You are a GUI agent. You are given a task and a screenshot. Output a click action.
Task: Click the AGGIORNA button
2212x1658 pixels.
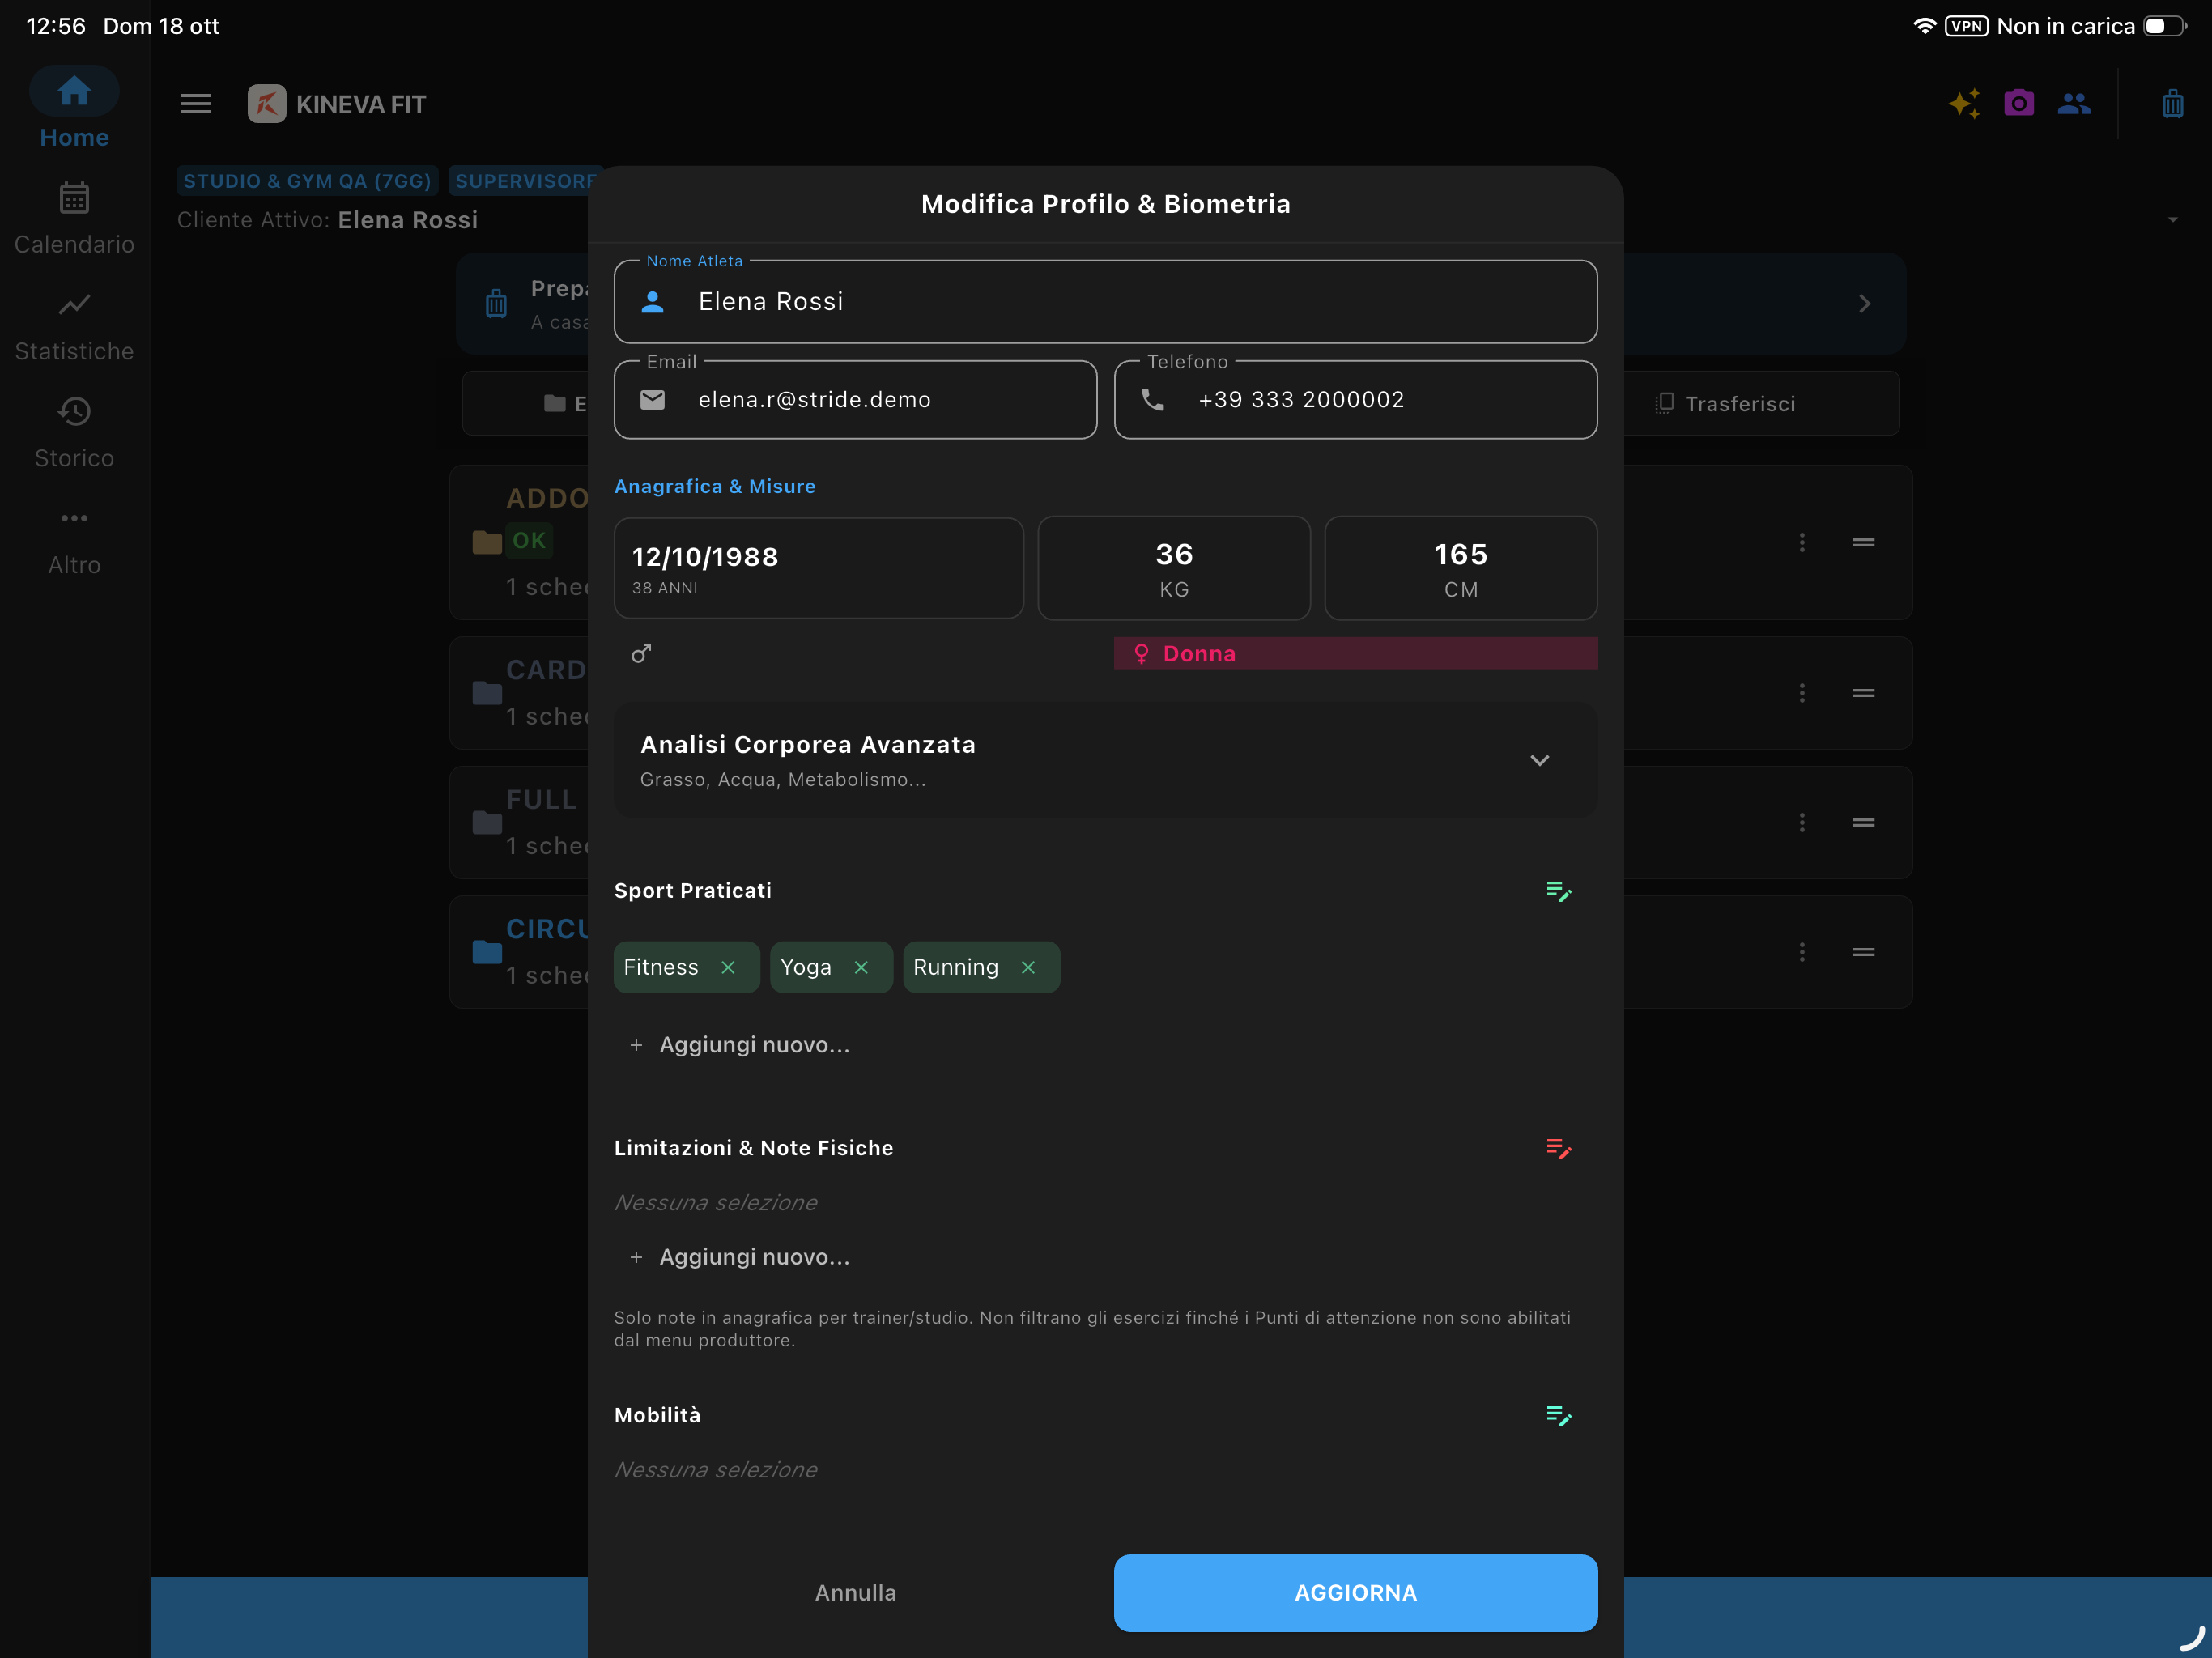1355,1592
